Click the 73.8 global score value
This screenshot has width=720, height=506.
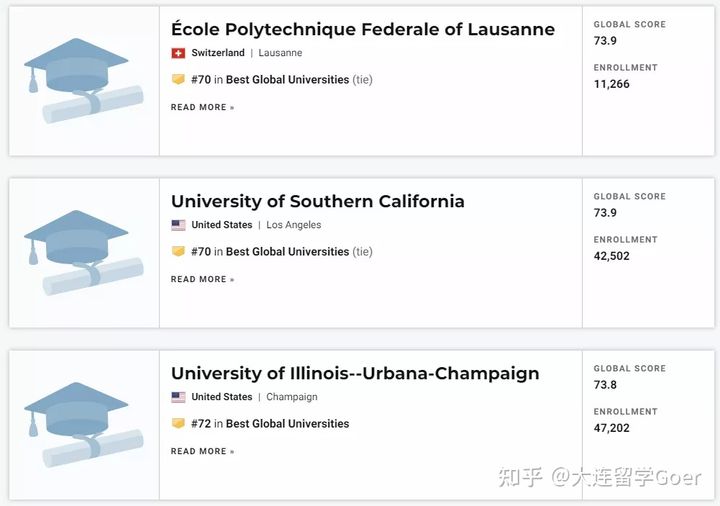pyautogui.click(x=605, y=385)
